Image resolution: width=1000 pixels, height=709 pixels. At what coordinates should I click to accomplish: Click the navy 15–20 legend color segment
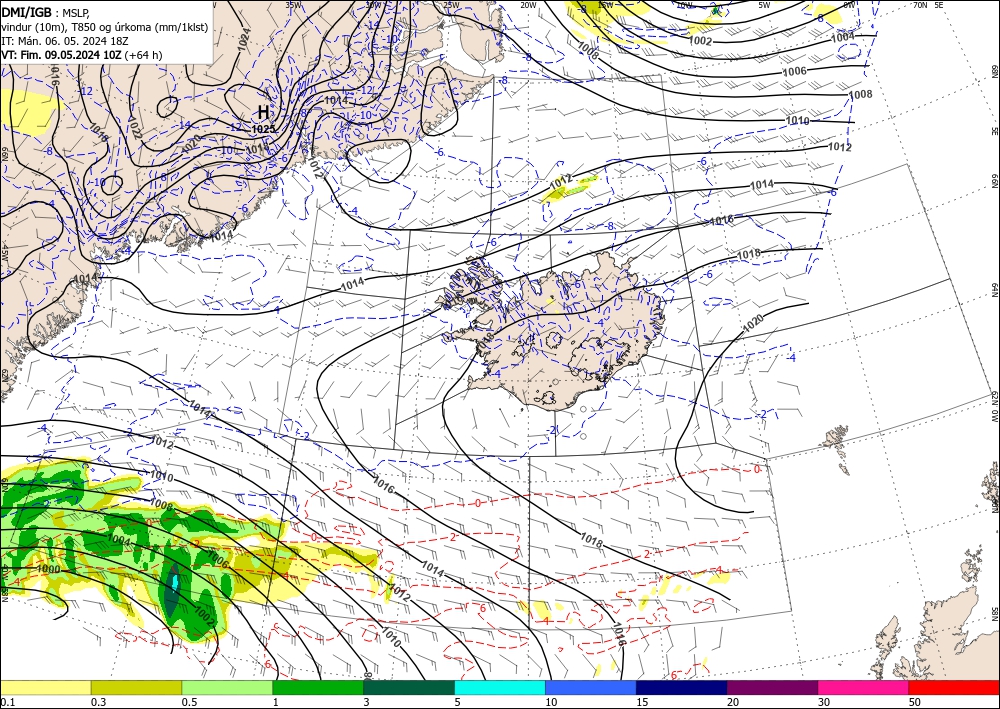681,687
